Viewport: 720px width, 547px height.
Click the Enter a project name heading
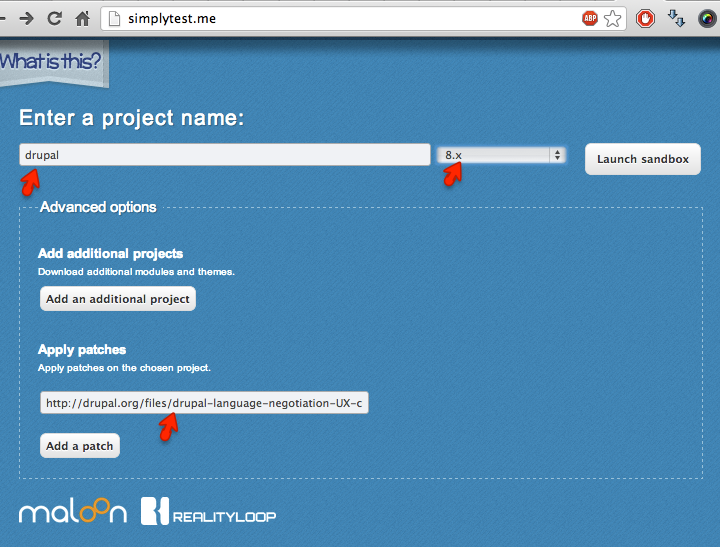point(131,118)
